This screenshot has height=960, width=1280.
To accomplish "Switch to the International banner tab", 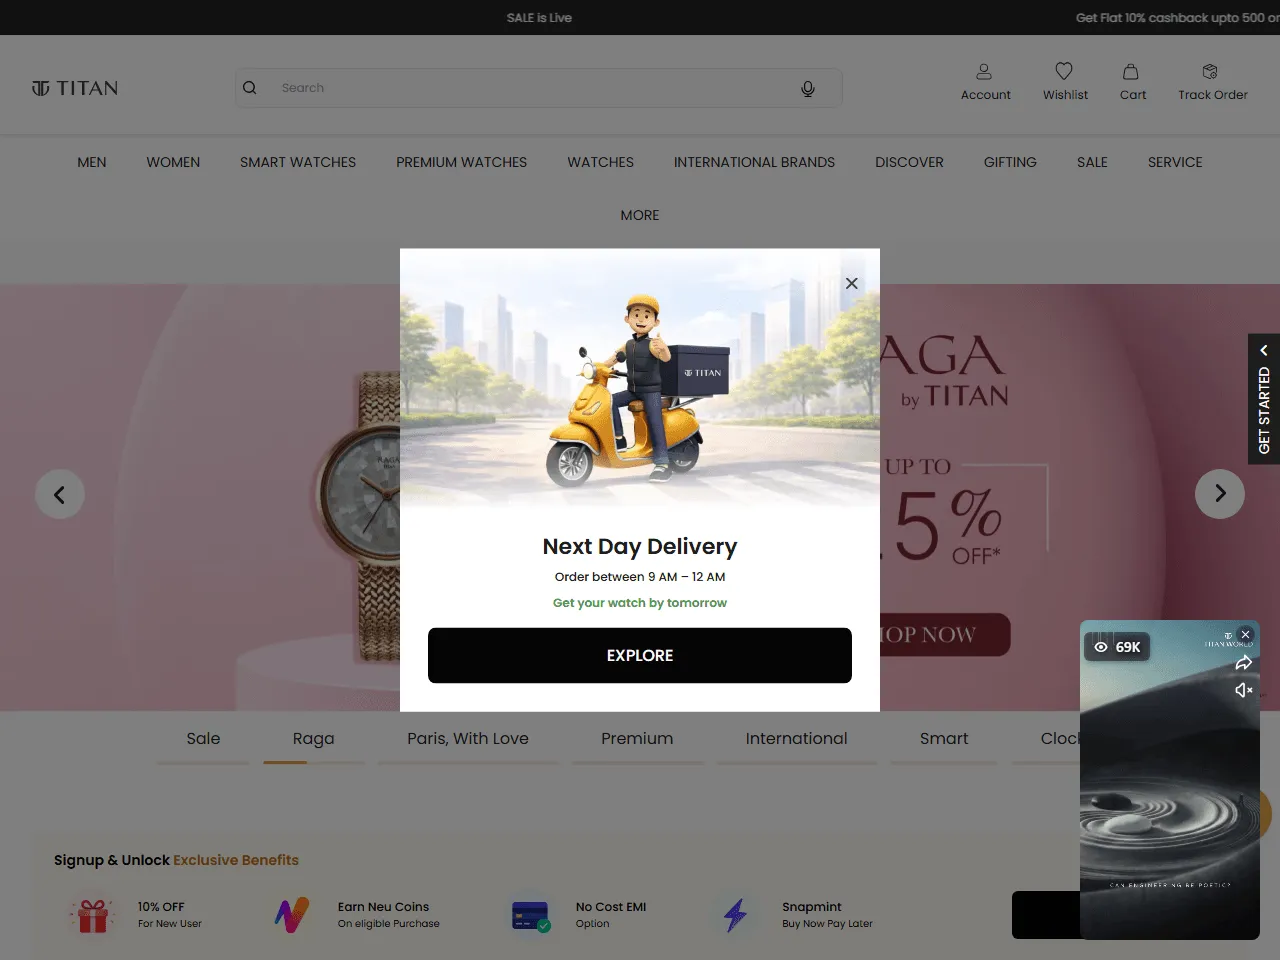I will click(x=796, y=739).
